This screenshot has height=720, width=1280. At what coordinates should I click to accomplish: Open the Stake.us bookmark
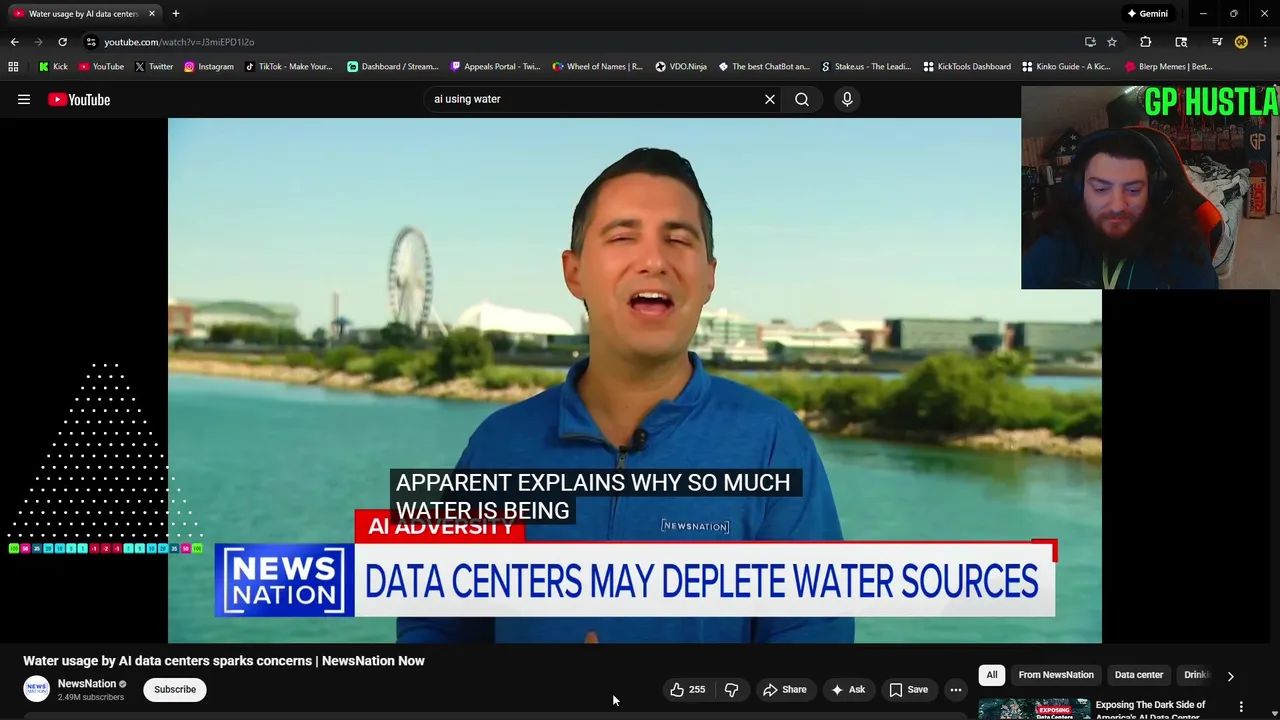[866, 67]
